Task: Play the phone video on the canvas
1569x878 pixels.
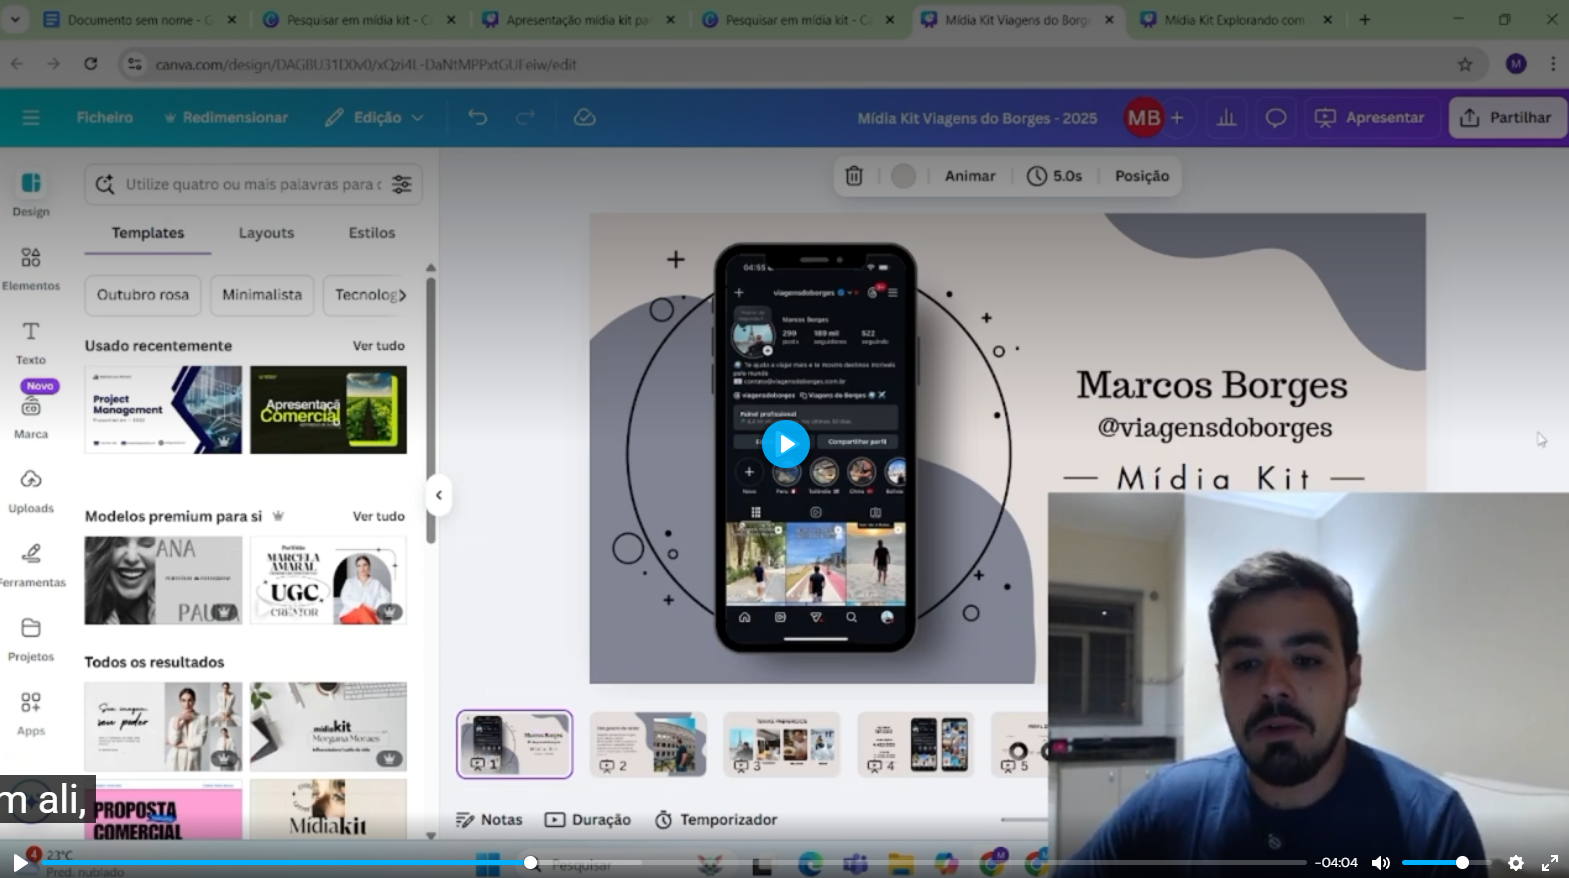Action: 786,444
